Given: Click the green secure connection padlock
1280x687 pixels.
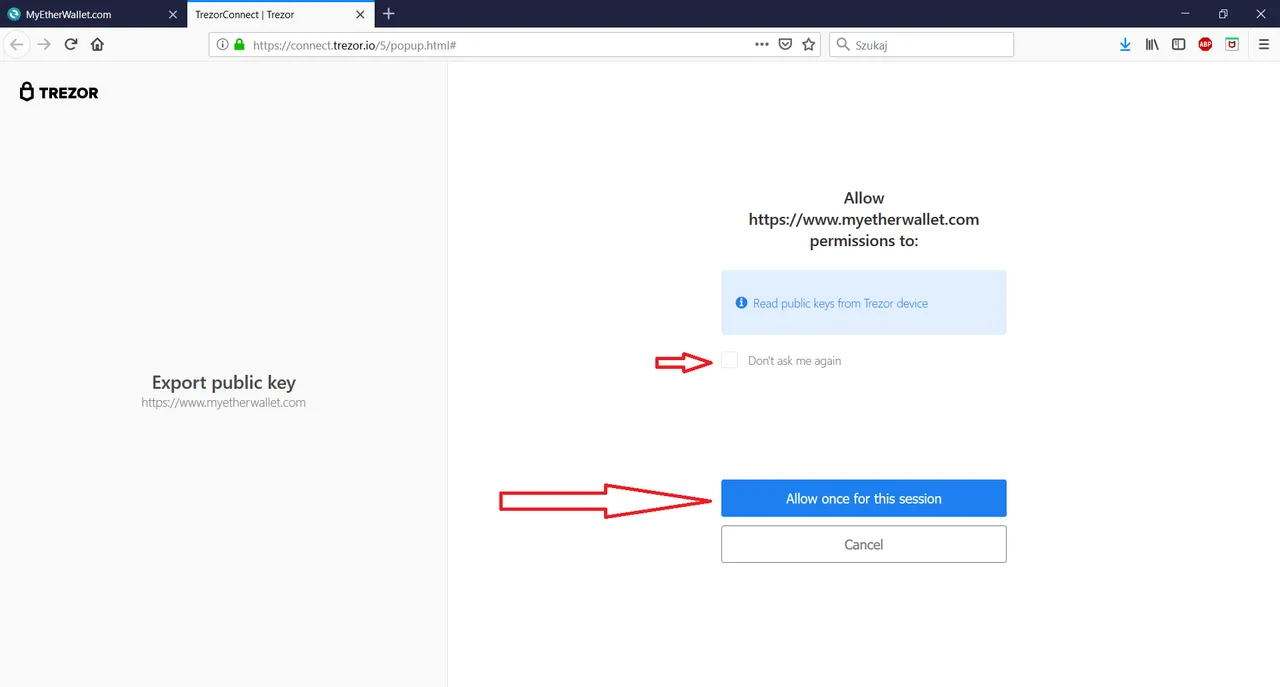Looking at the screenshot, I should point(239,45).
